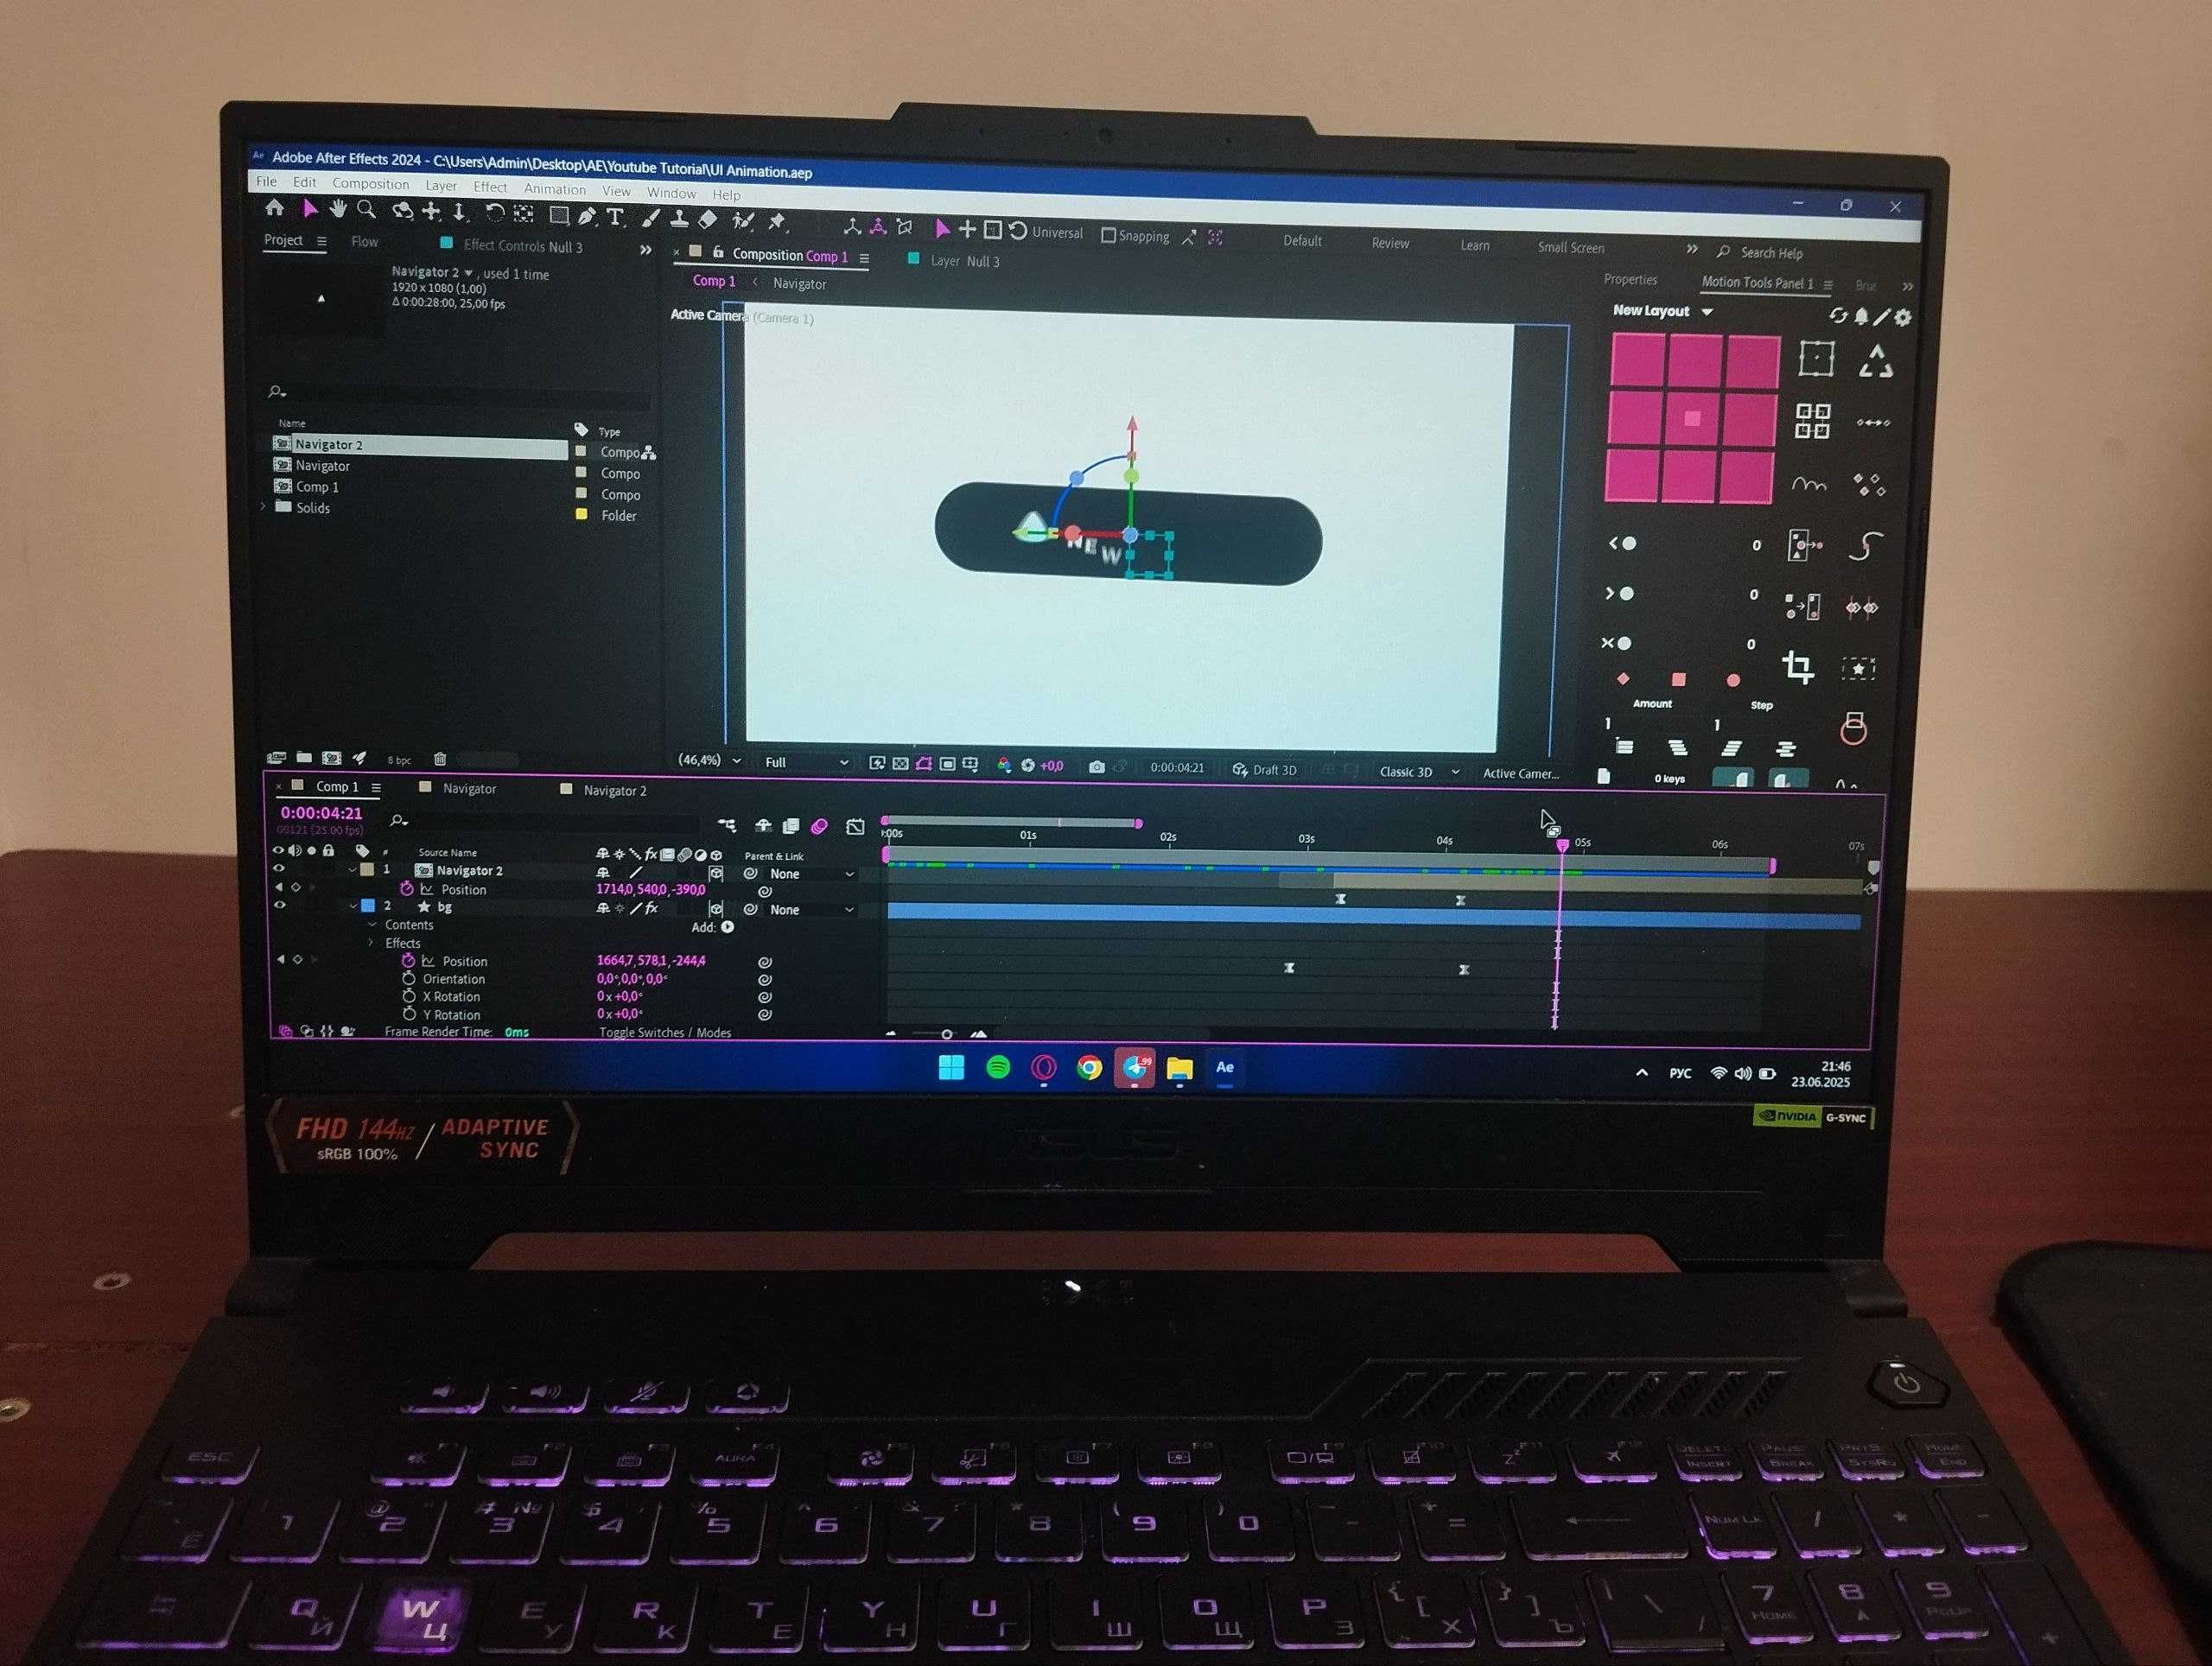Click the show channel color icon
The height and width of the screenshot is (1666, 2212).
pyautogui.click(x=1004, y=765)
